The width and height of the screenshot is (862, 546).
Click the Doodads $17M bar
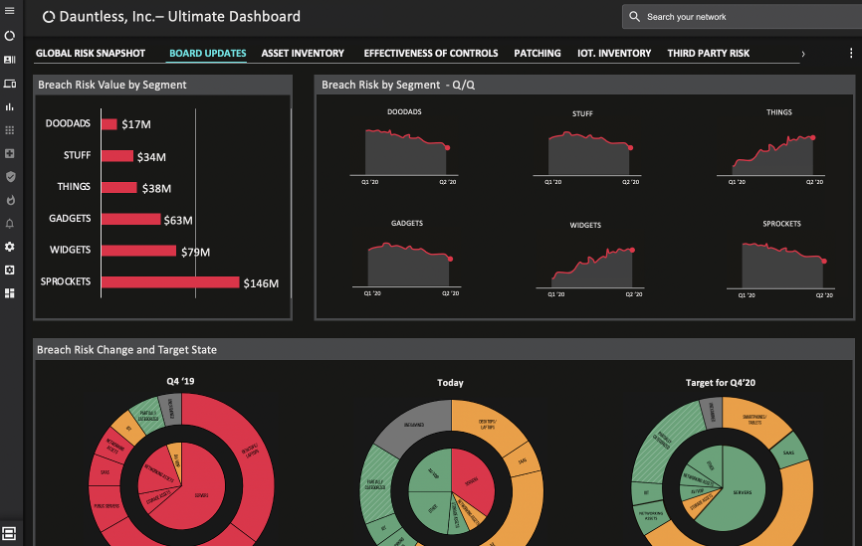point(109,124)
